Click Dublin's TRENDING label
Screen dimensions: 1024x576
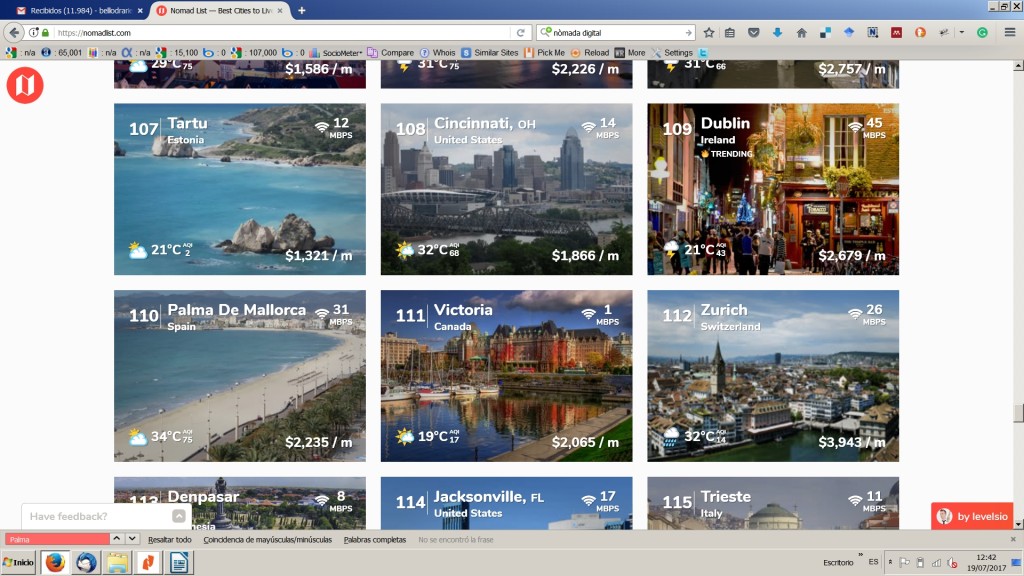point(726,154)
